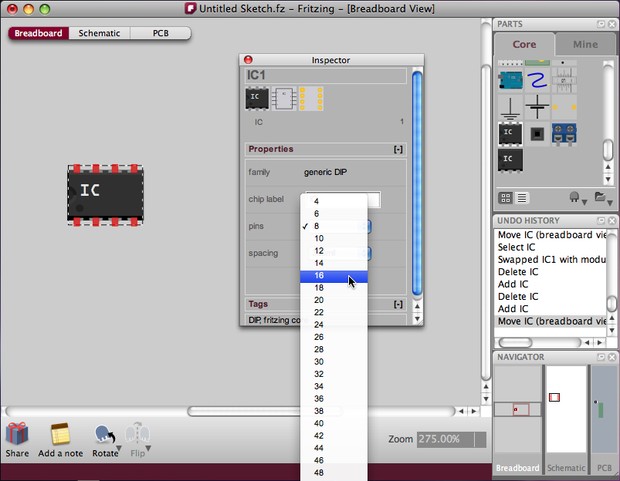Pick the battery/power symbol part in Parts bin
Image resolution: width=620 pixels, height=481 pixels.
pyautogui.click(x=537, y=107)
